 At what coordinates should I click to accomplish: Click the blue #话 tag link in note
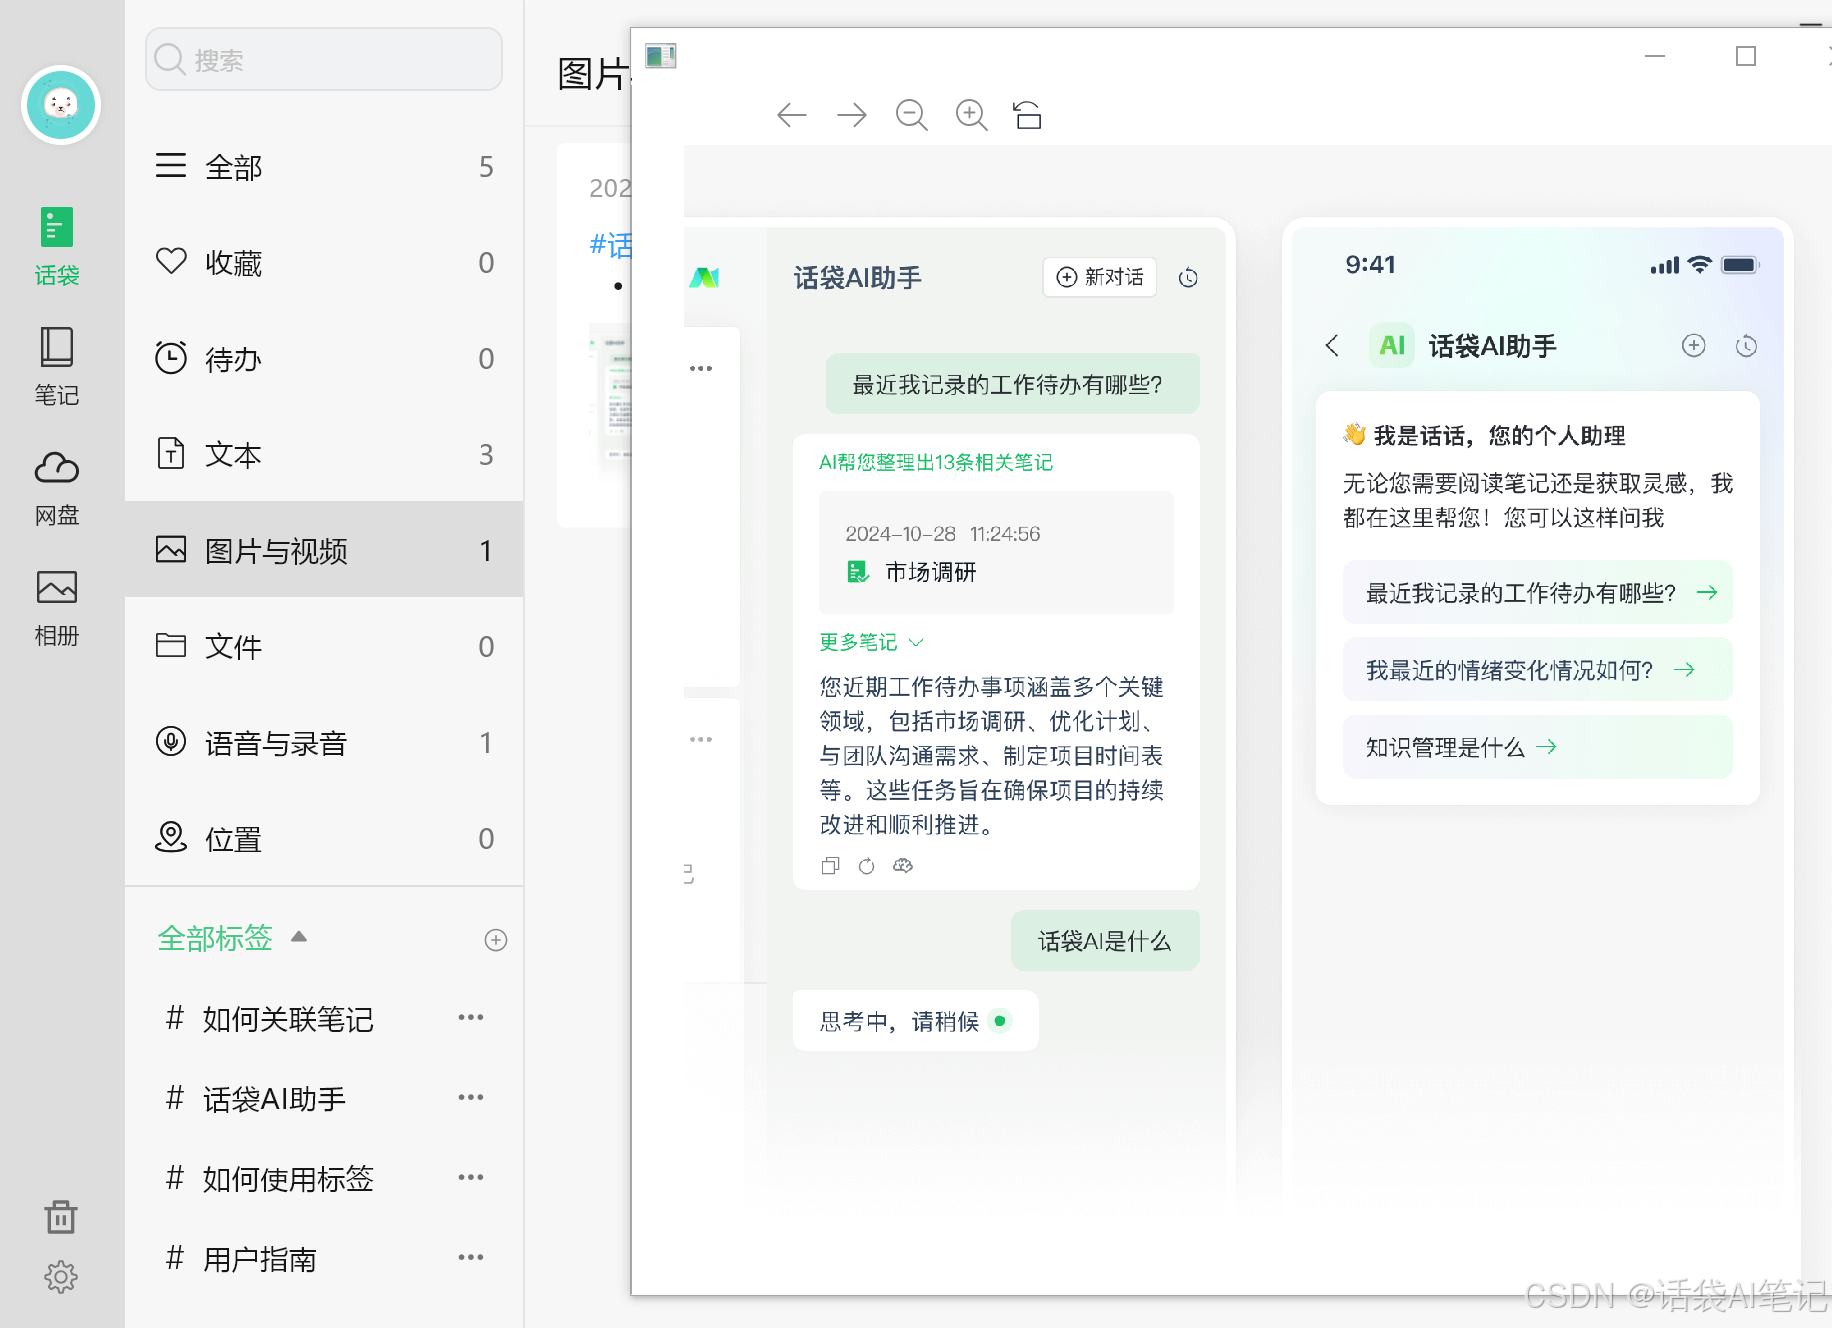[x=611, y=245]
